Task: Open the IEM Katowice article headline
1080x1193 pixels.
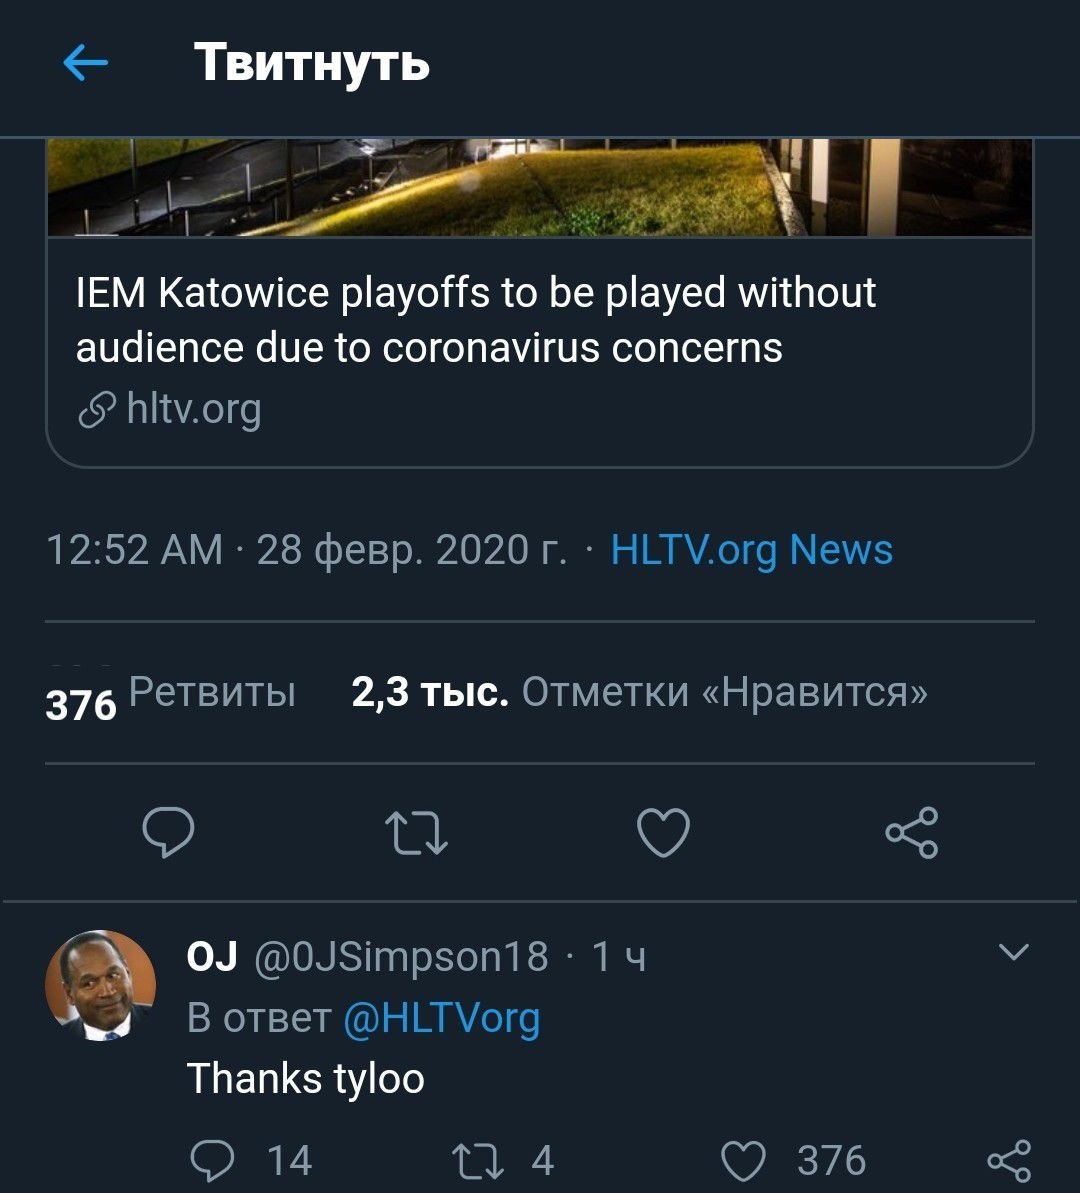Action: [x=476, y=320]
